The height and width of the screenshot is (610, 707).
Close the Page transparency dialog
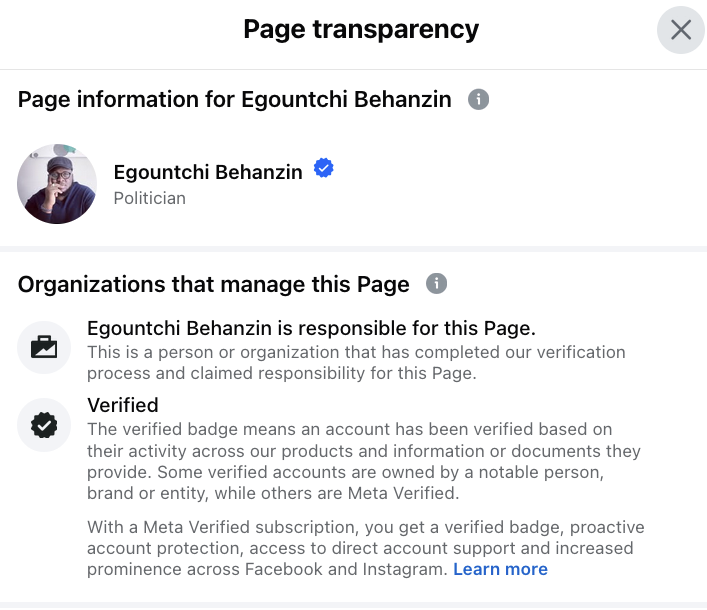[681, 30]
